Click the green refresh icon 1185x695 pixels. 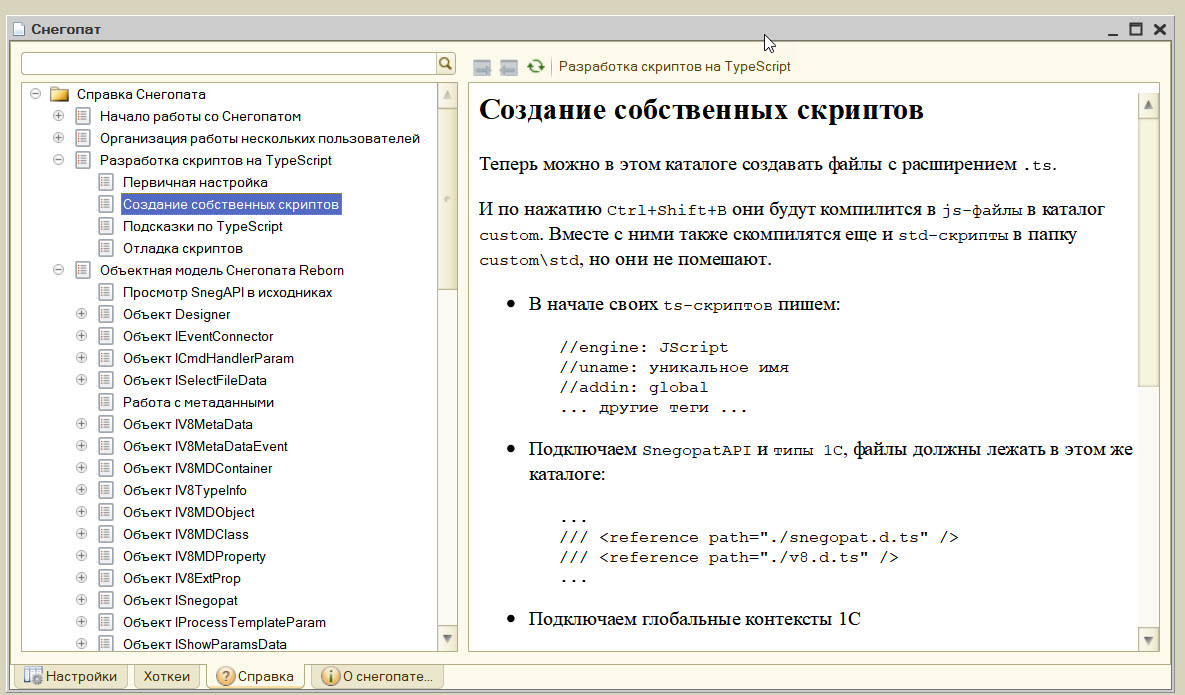(x=536, y=66)
